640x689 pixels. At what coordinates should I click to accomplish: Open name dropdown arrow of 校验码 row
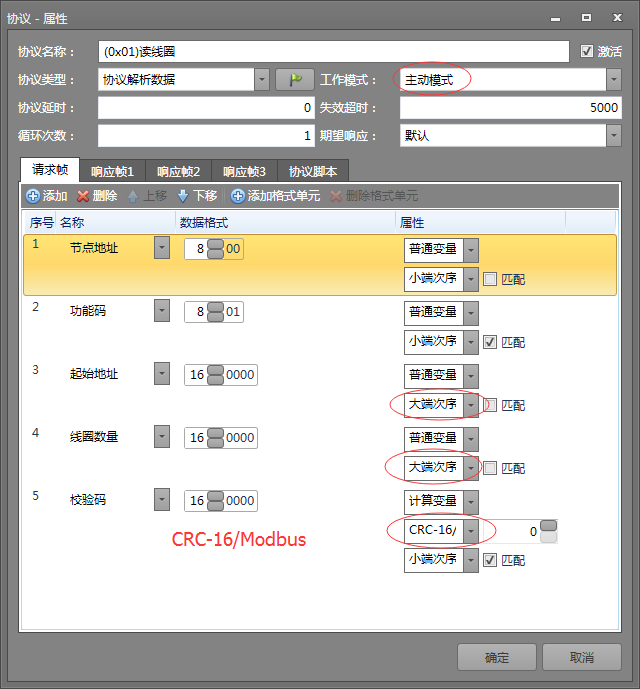(x=162, y=500)
